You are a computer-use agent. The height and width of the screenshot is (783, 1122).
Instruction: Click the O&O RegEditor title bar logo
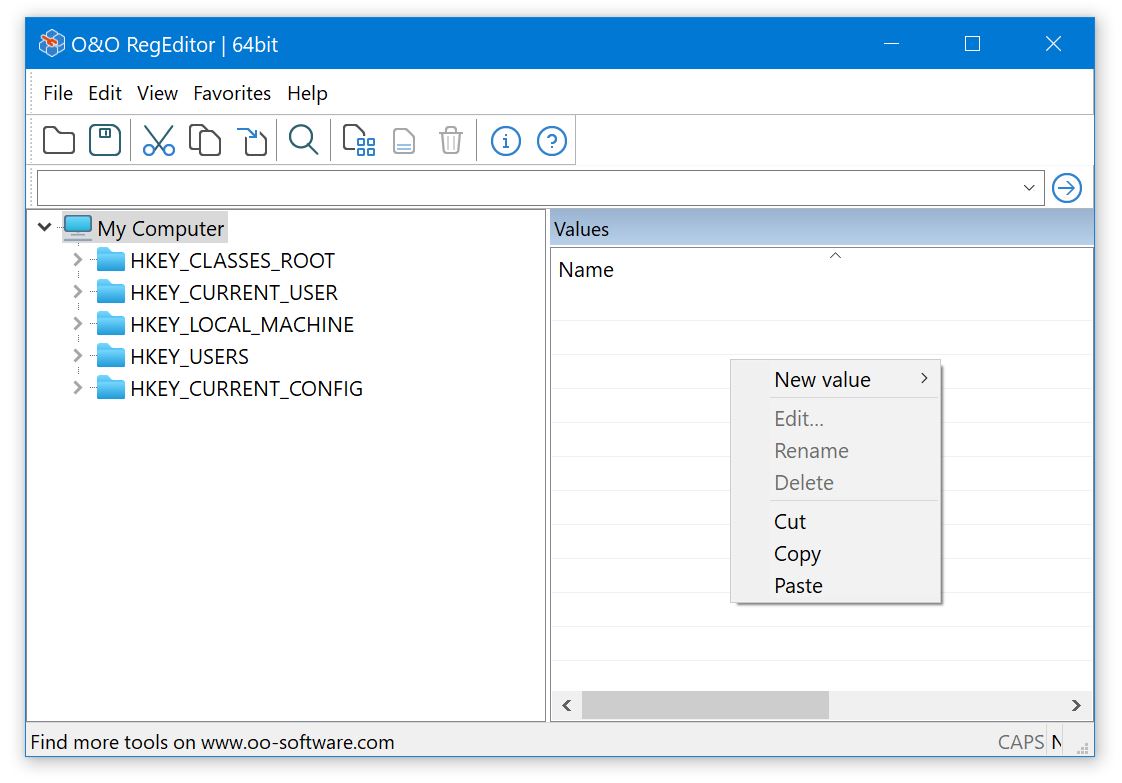[x=52, y=44]
